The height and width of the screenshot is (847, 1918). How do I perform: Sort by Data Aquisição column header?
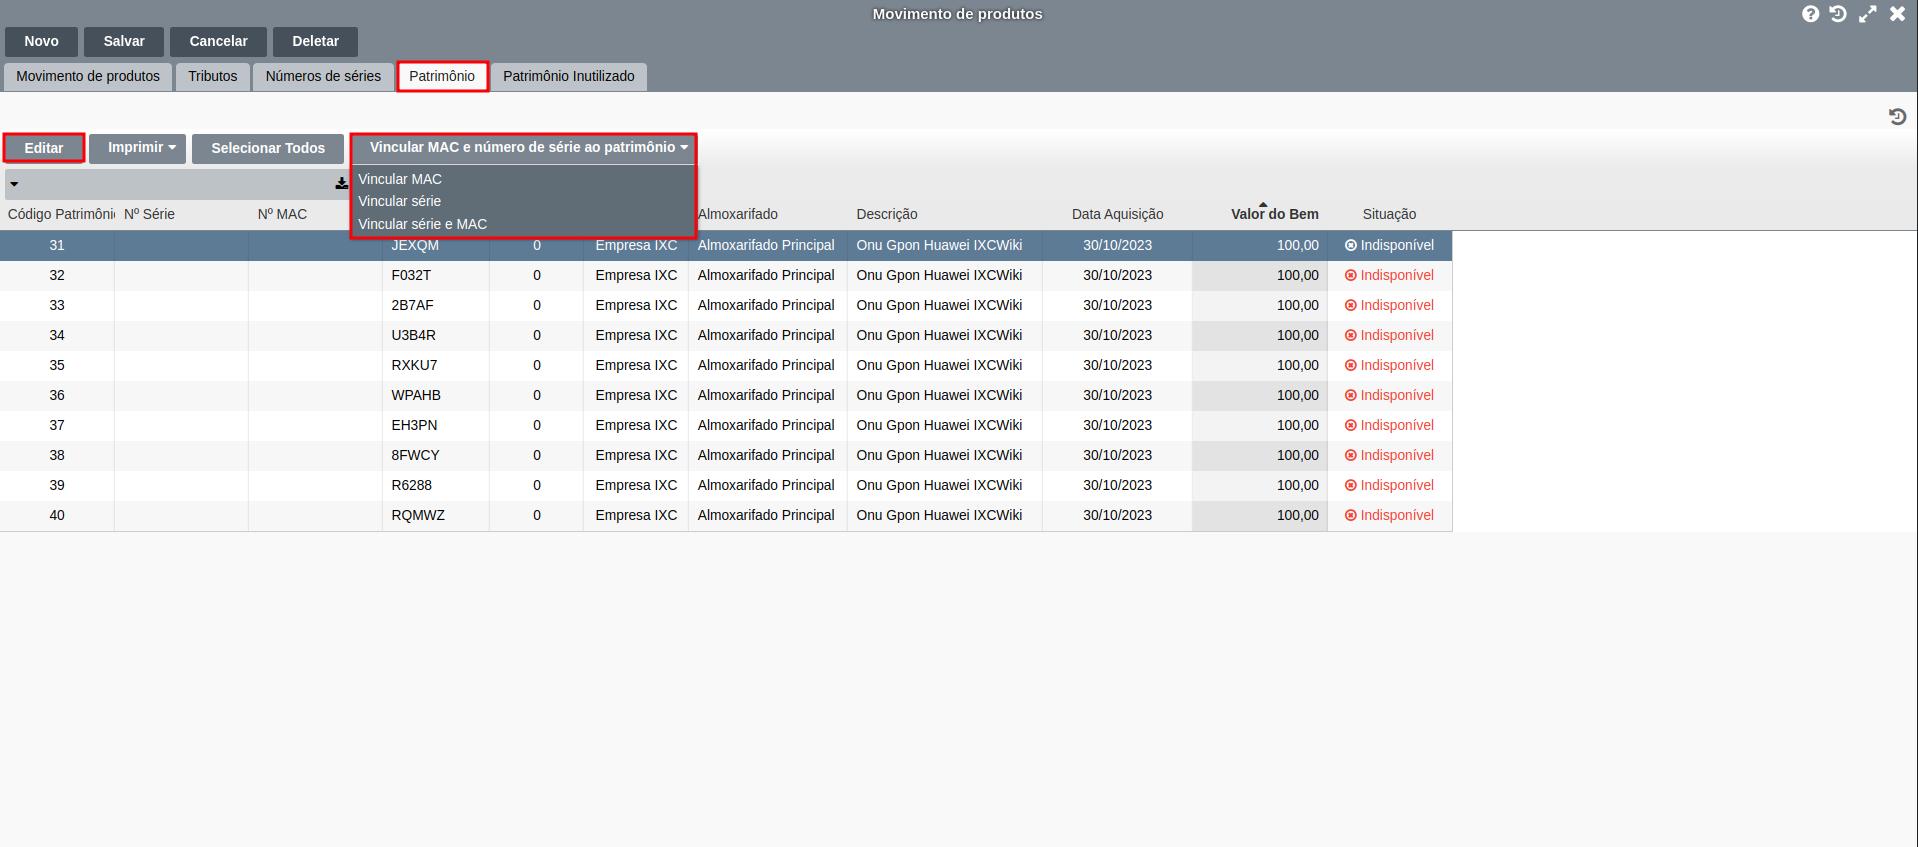click(x=1118, y=214)
